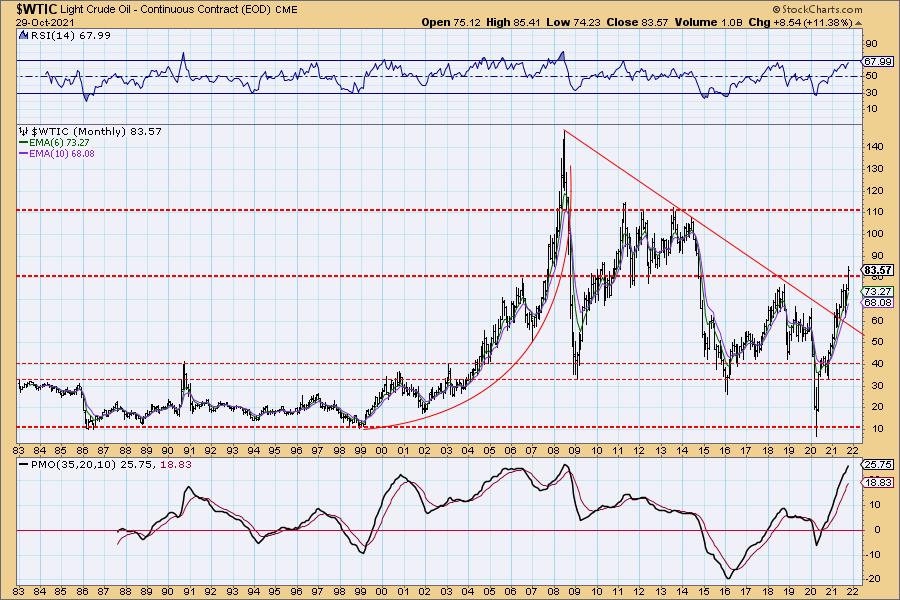This screenshot has width=900, height=600.
Task: Click the 140 price axis label
Action: click(874, 147)
